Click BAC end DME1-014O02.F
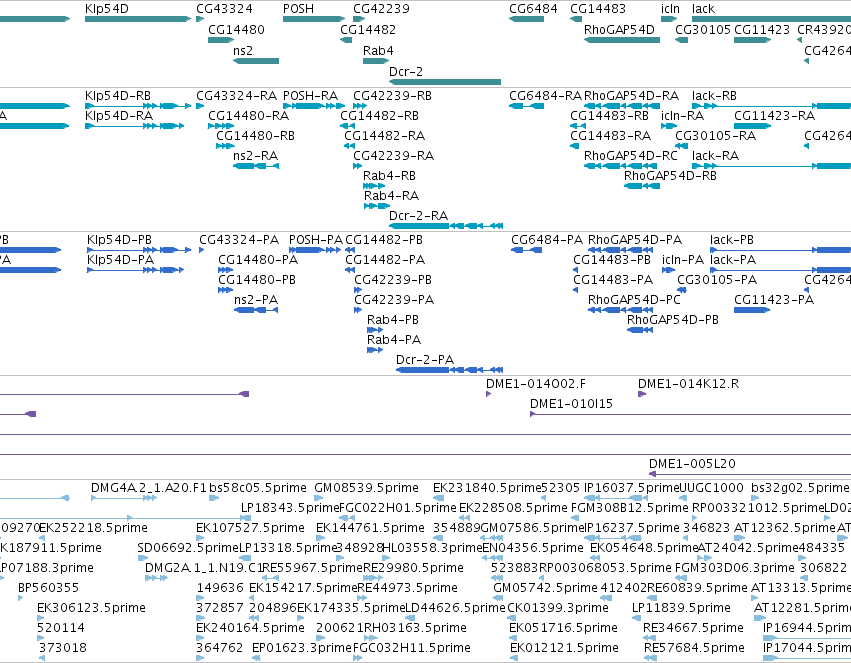This screenshot has width=851, height=663. click(536, 384)
